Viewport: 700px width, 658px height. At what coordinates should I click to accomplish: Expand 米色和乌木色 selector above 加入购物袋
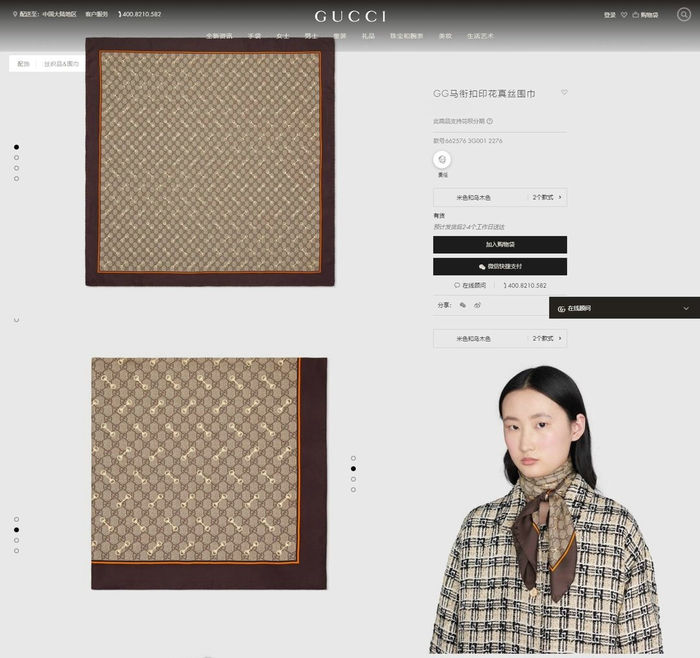tap(500, 197)
